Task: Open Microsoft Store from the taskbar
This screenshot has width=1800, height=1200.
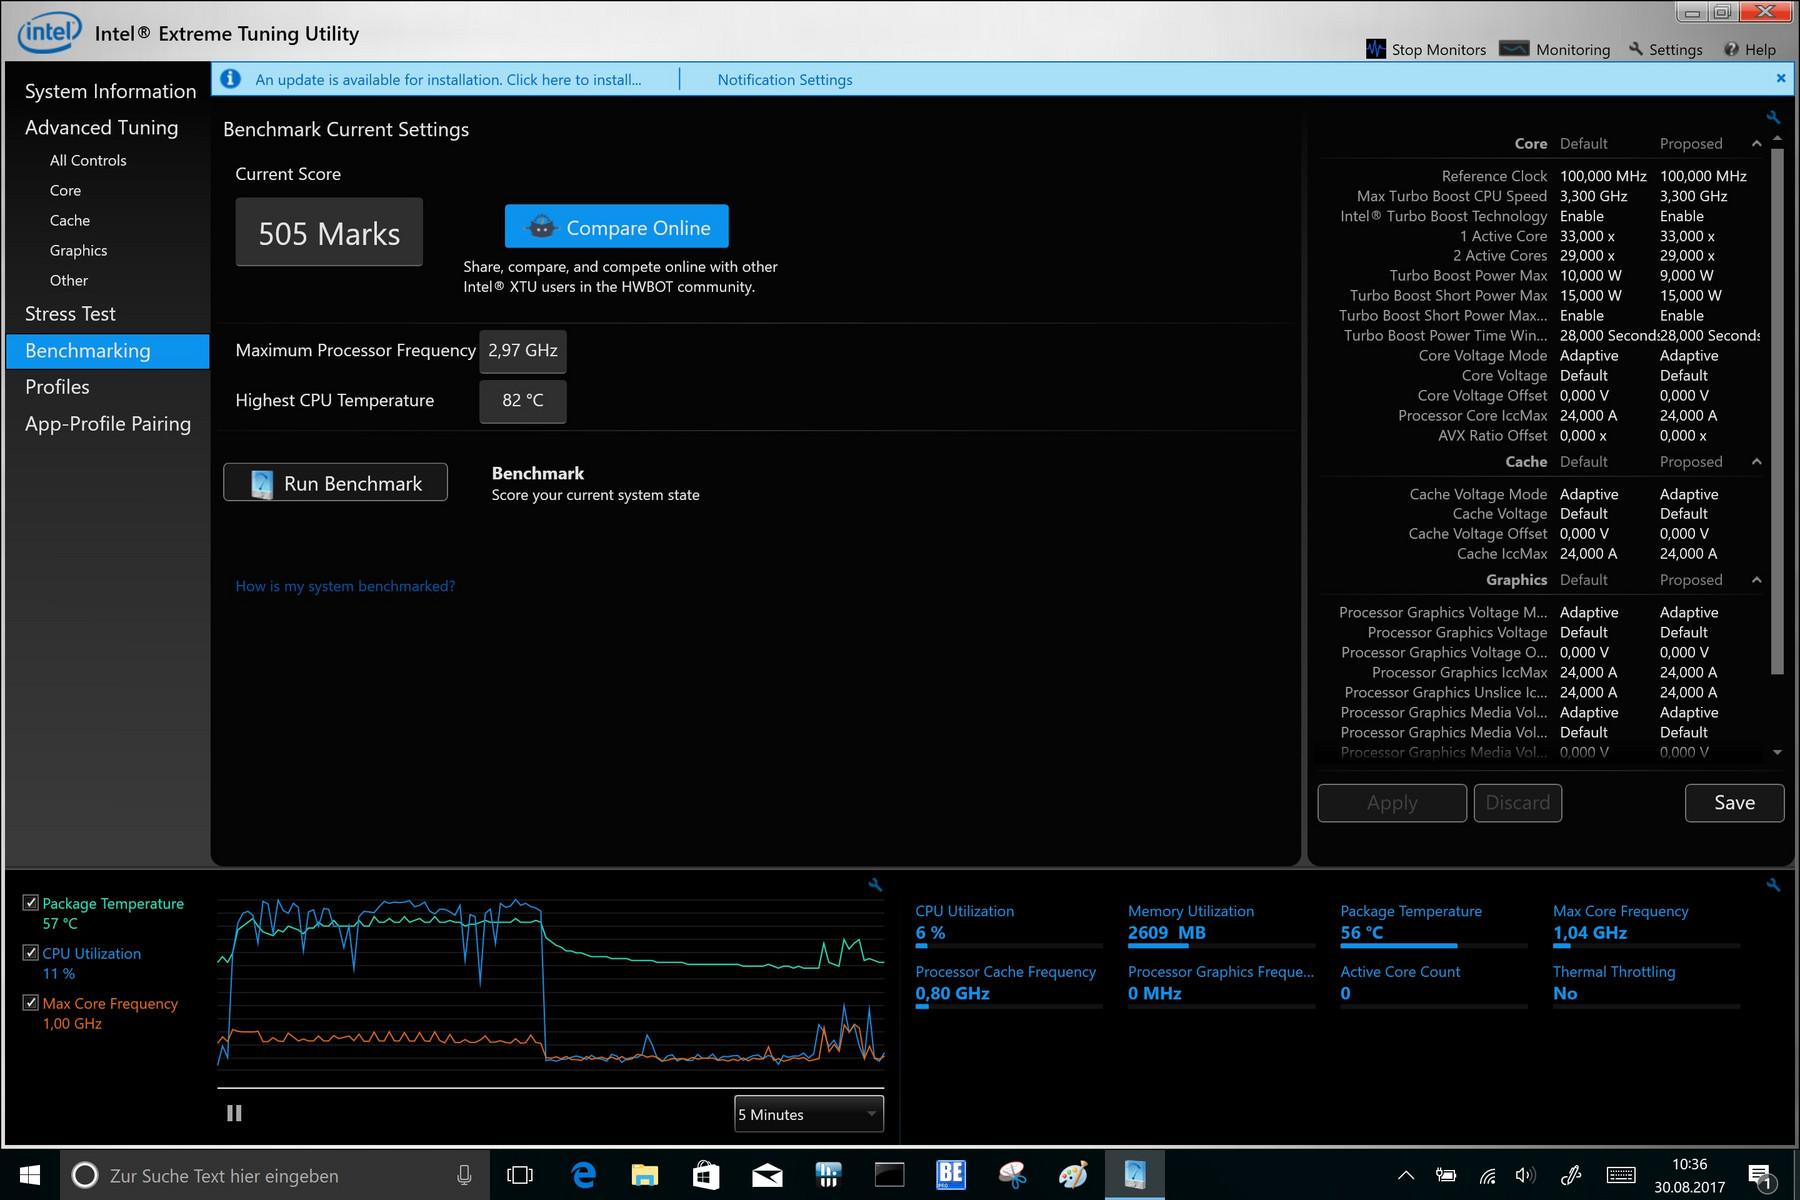Action: tap(706, 1175)
